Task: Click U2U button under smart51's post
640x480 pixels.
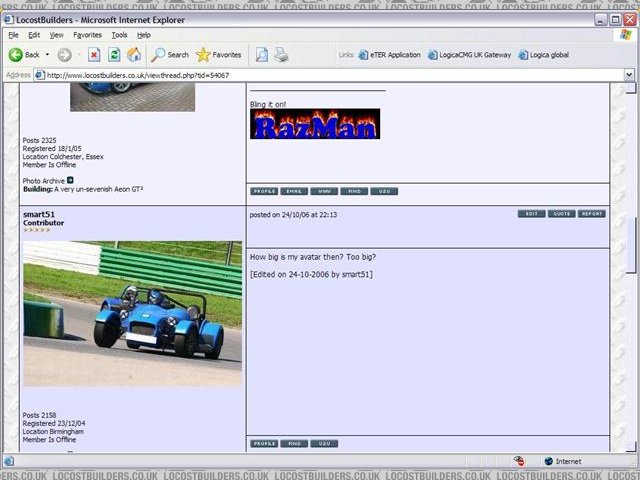Action: [324, 444]
